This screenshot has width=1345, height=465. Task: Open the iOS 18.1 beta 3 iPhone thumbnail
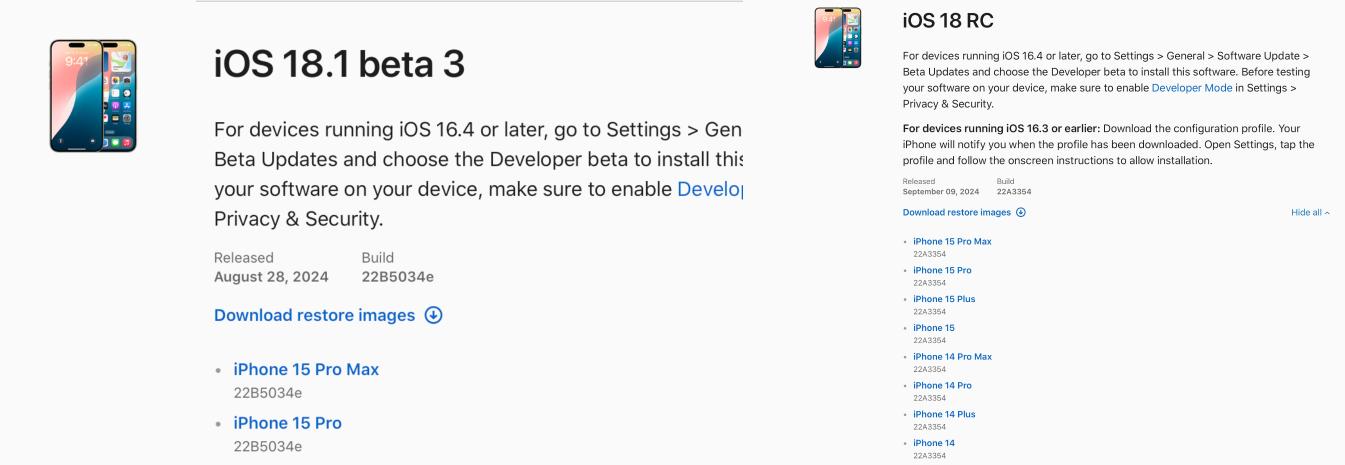93,96
